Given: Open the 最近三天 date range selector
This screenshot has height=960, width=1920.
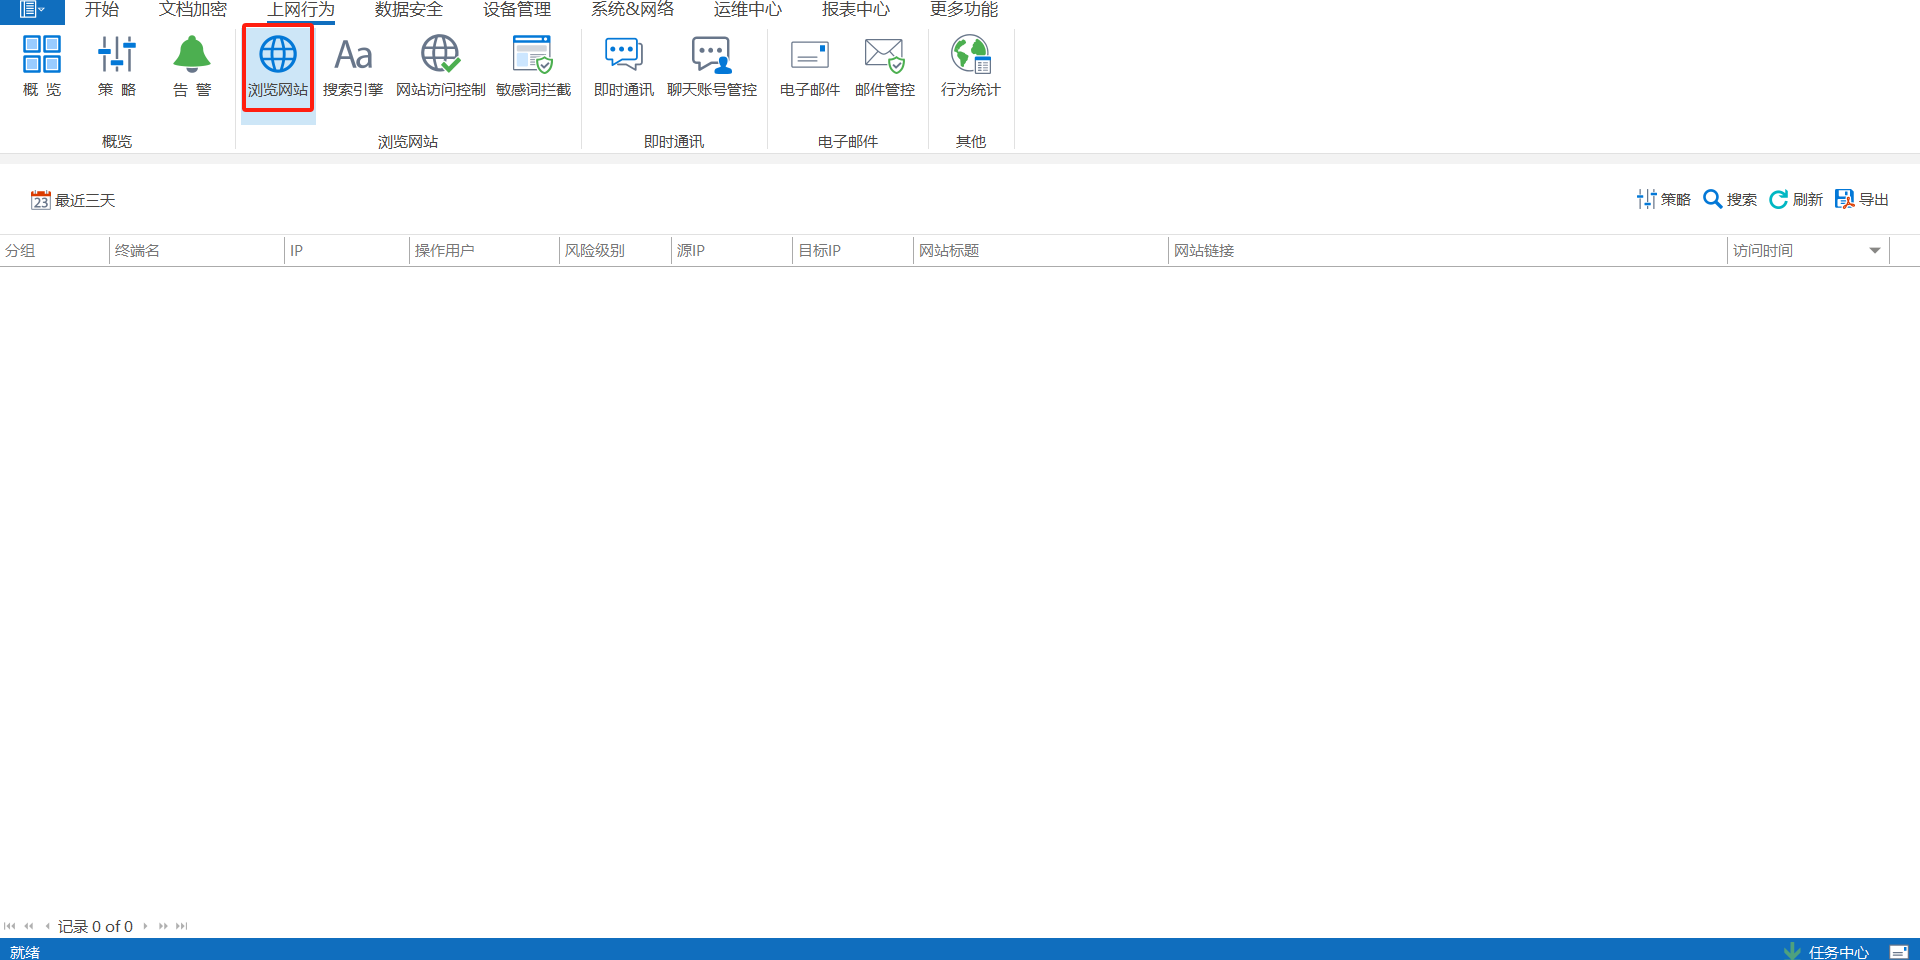Looking at the screenshot, I should coord(73,200).
